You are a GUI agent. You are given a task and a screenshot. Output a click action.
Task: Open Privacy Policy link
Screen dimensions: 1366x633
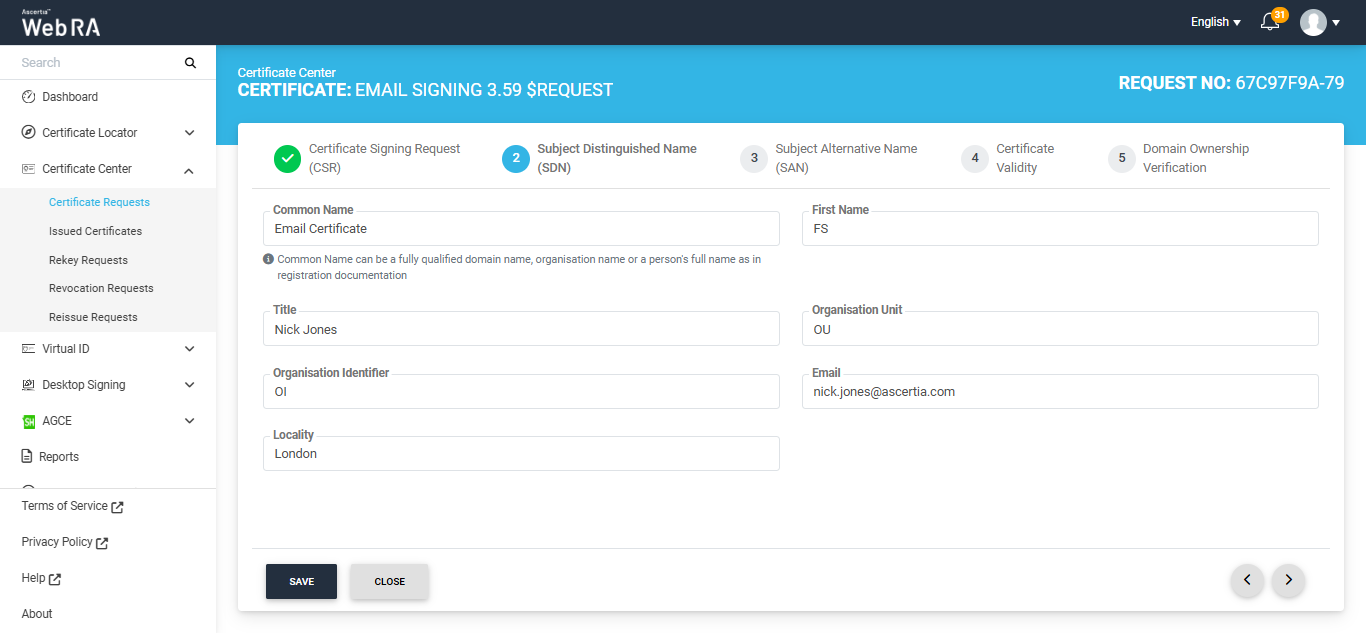[x=57, y=542]
